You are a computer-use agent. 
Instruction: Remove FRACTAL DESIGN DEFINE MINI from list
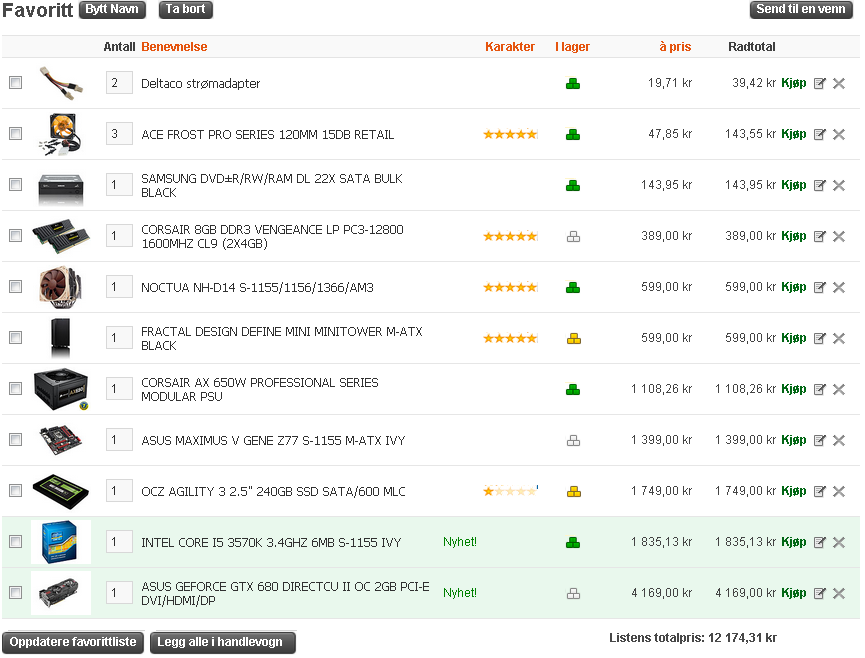(x=839, y=338)
